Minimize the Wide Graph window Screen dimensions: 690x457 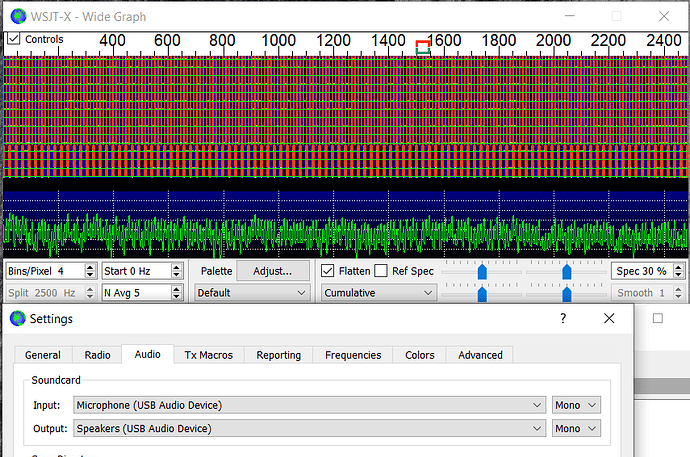(x=570, y=16)
